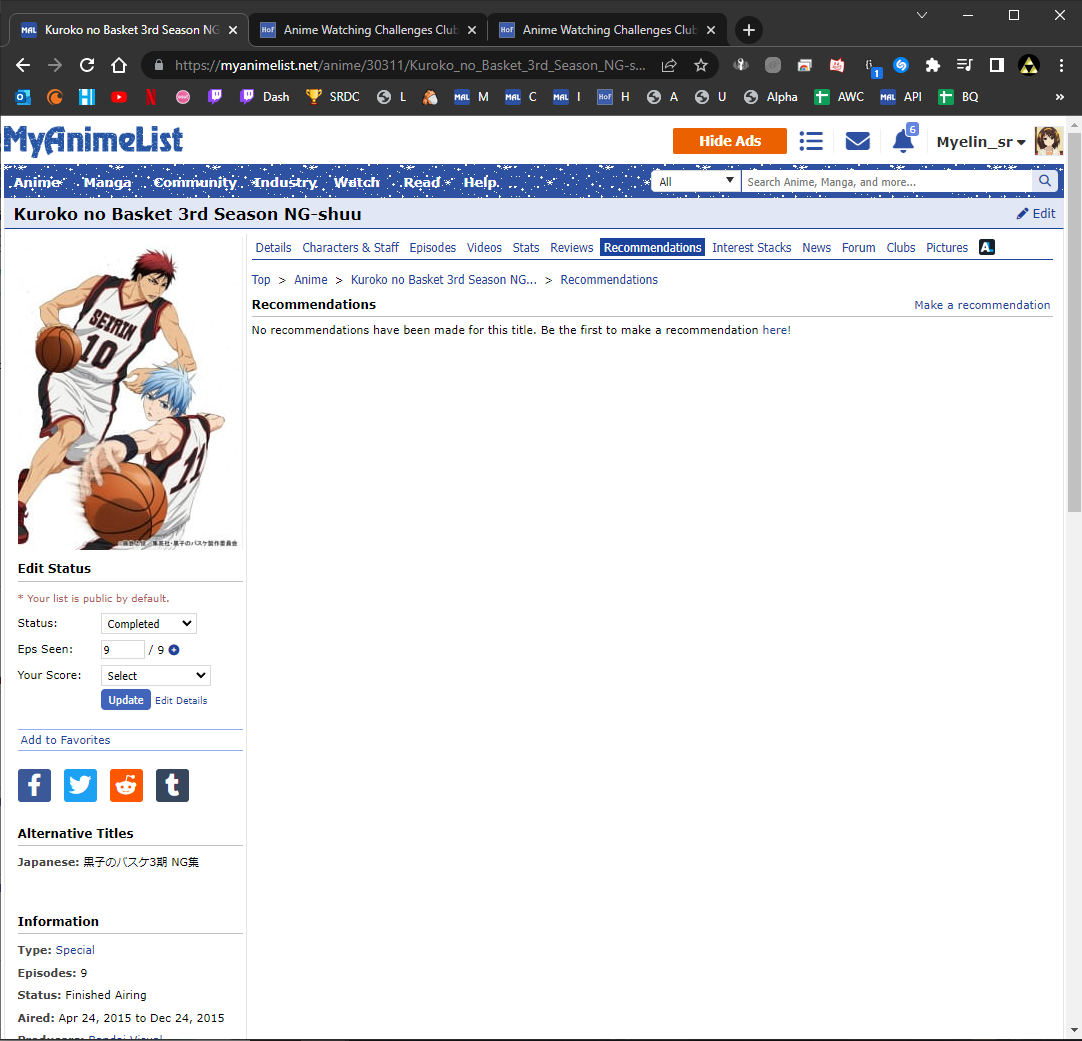Show more bookmarks with the chevron

(x=1060, y=97)
